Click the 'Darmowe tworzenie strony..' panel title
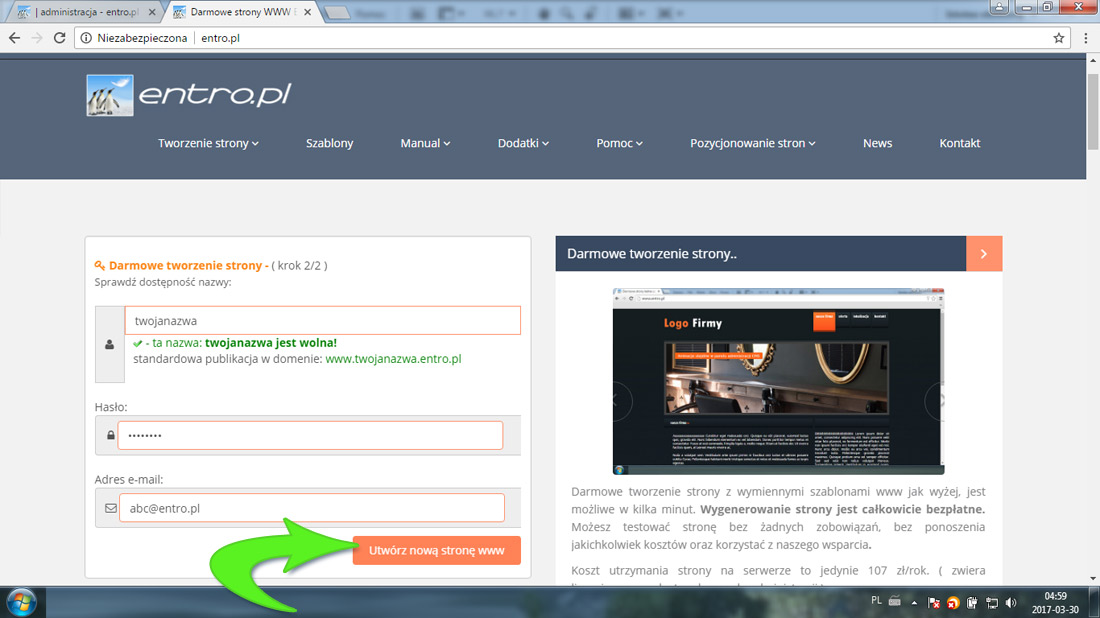This screenshot has width=1100, height=618. (x=652, y=254)
